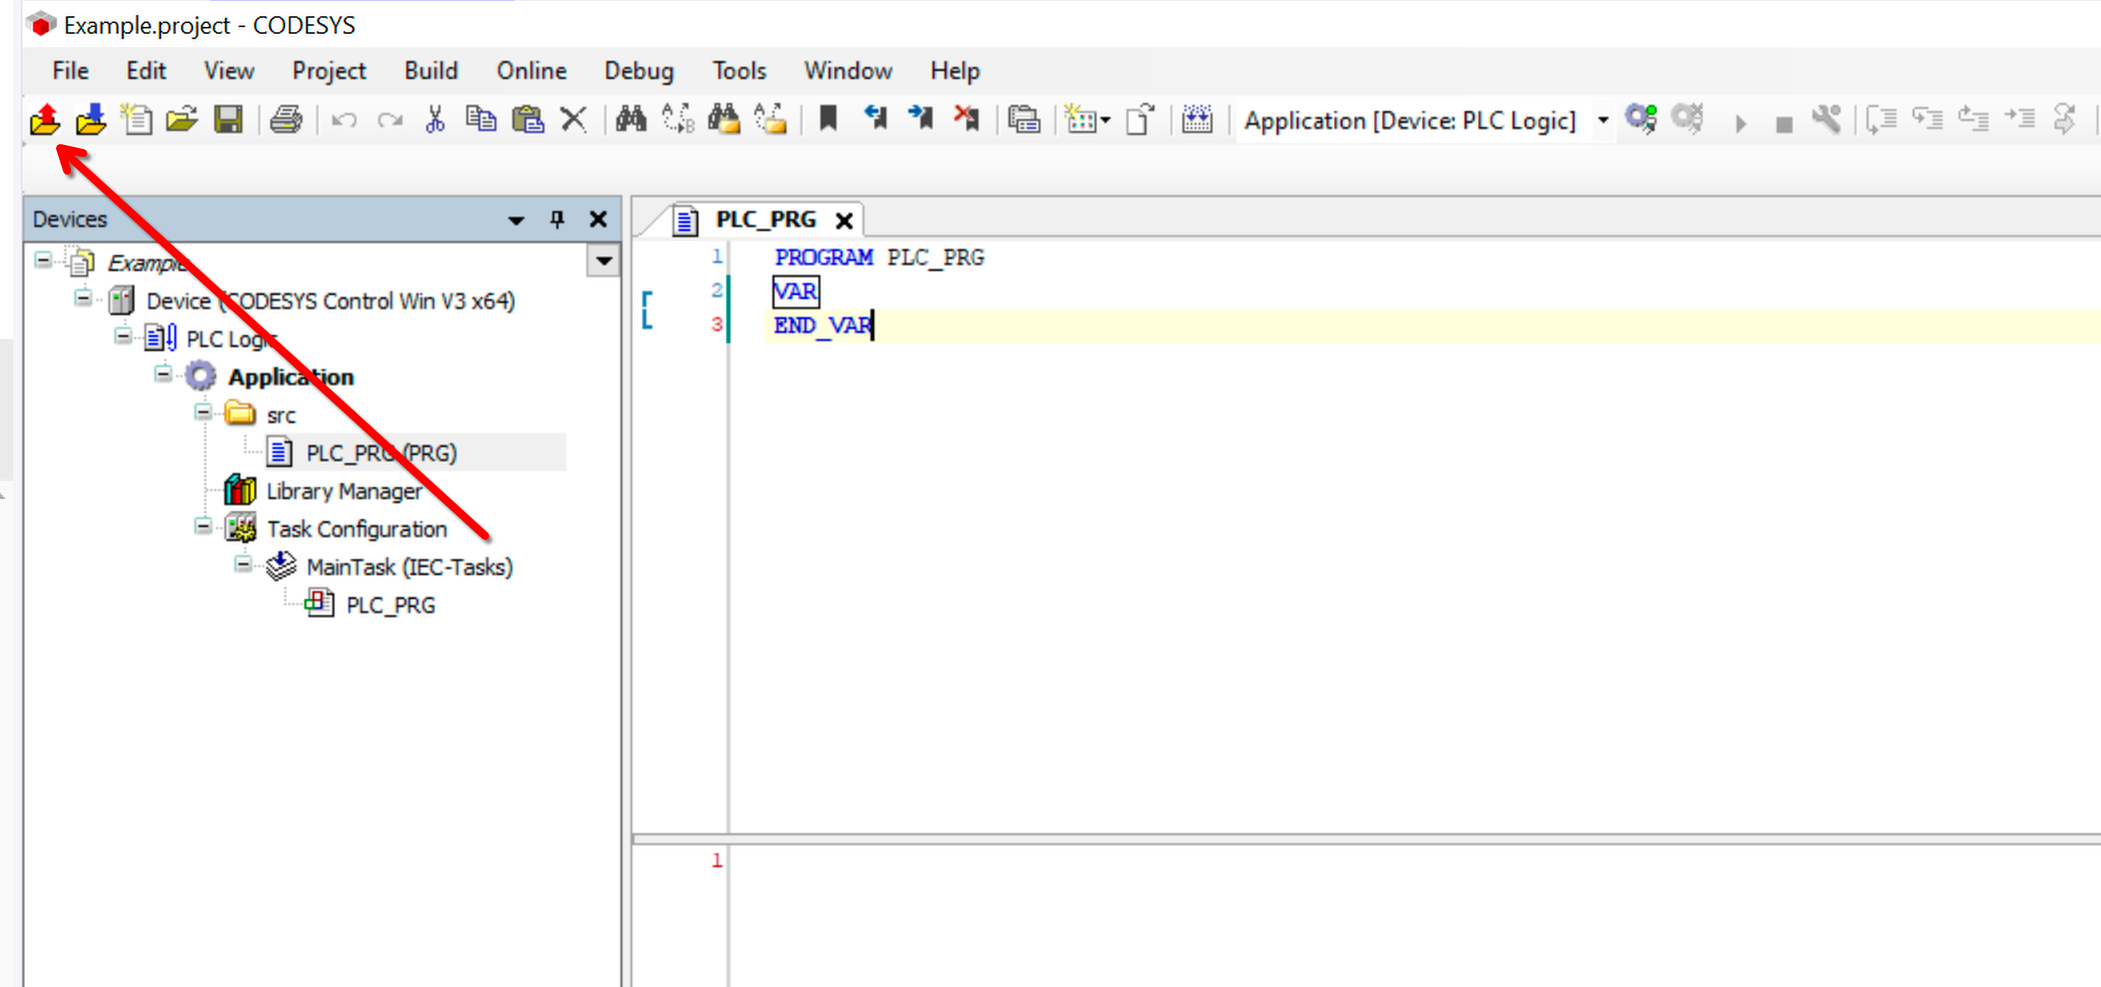Click the properties list toolbar icon
2101x987 pixels.
point(1024,120)
